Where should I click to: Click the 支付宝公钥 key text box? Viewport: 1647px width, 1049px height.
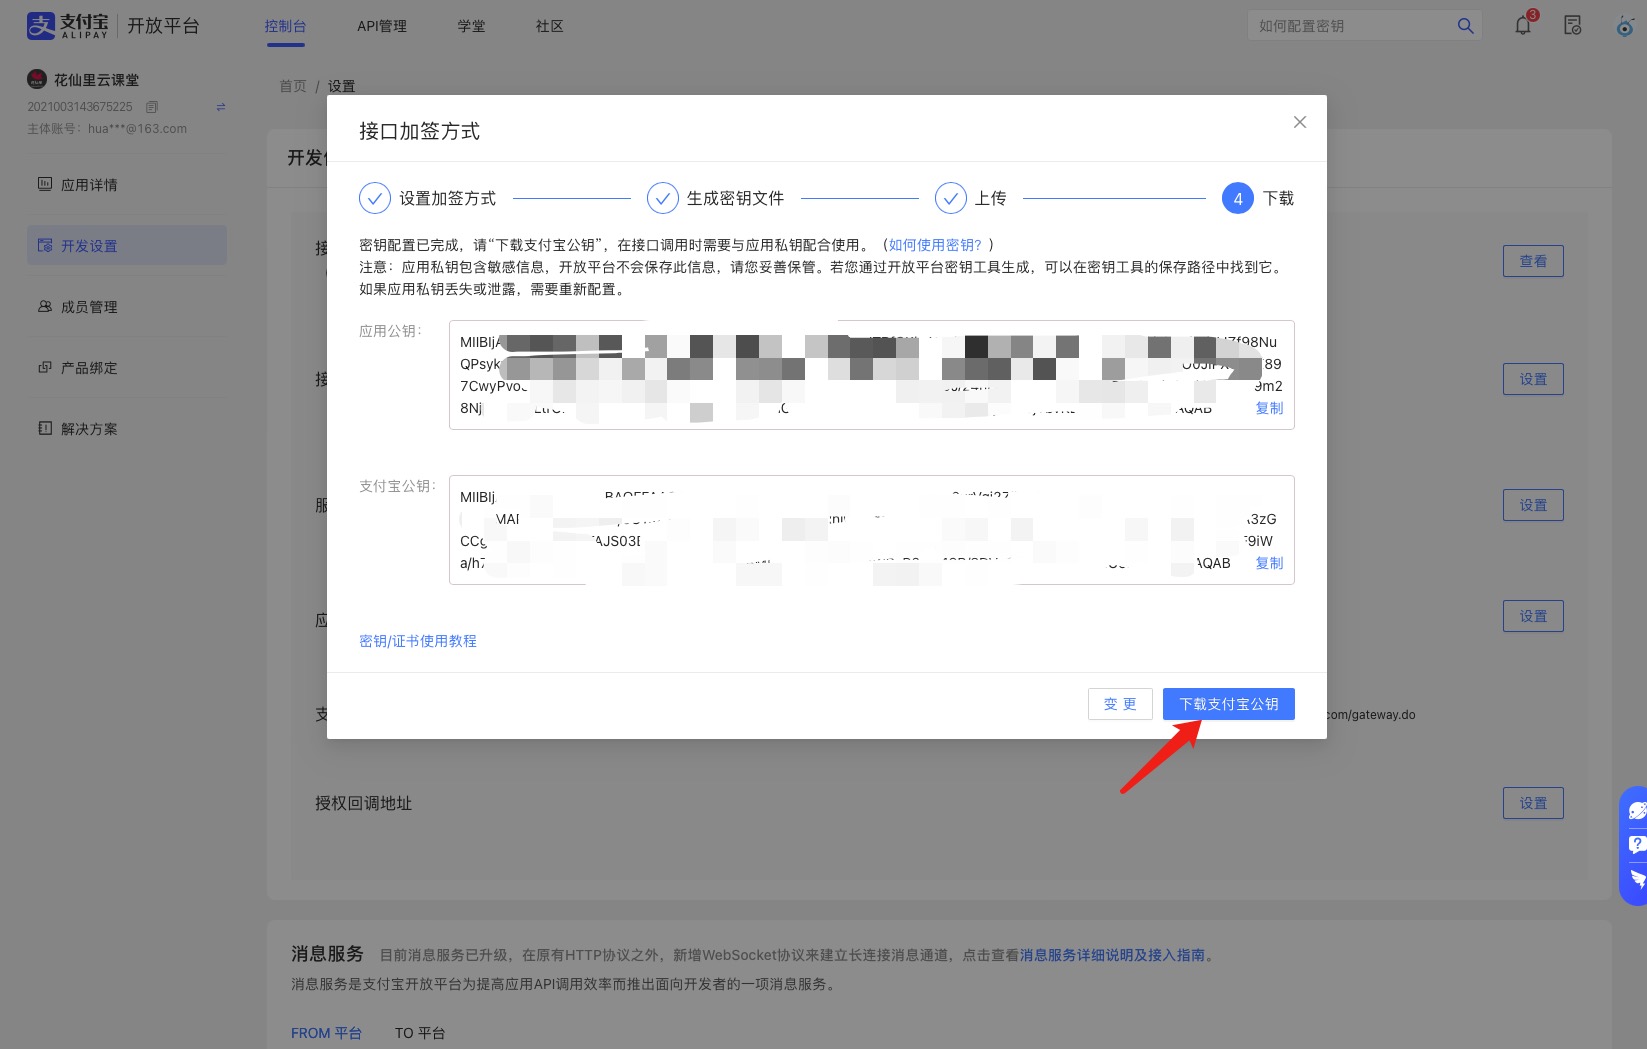(x=872, y=530)
